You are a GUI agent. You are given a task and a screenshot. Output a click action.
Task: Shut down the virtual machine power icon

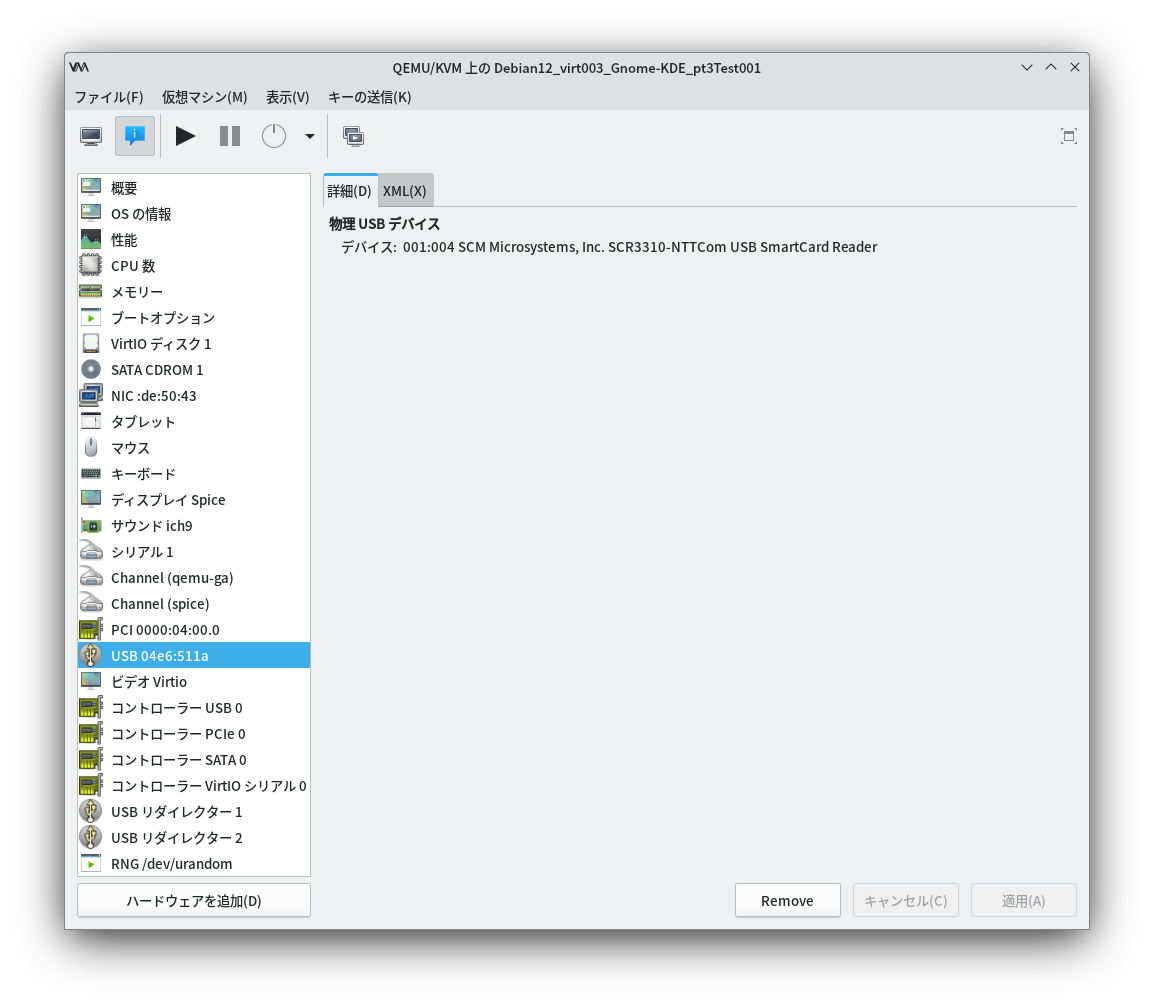point(274,136)
